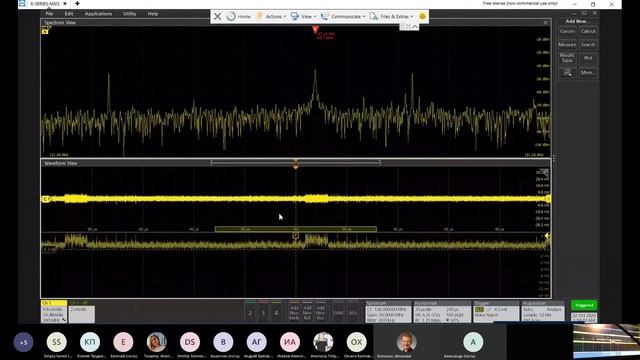
Task: Open the shared screen preview thumbnail
Action: coord(606,342)
